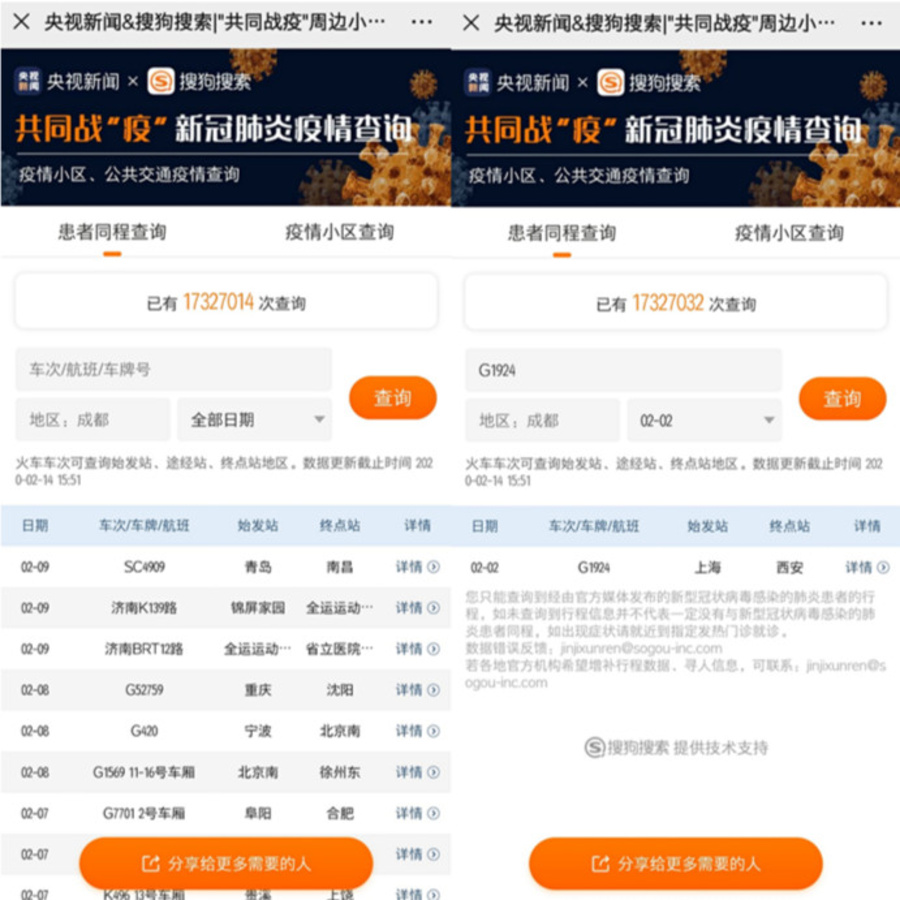This screenshot has width=900, height=900.
Task: View details of the 济南BRT12路 entry
Action: 417,649
